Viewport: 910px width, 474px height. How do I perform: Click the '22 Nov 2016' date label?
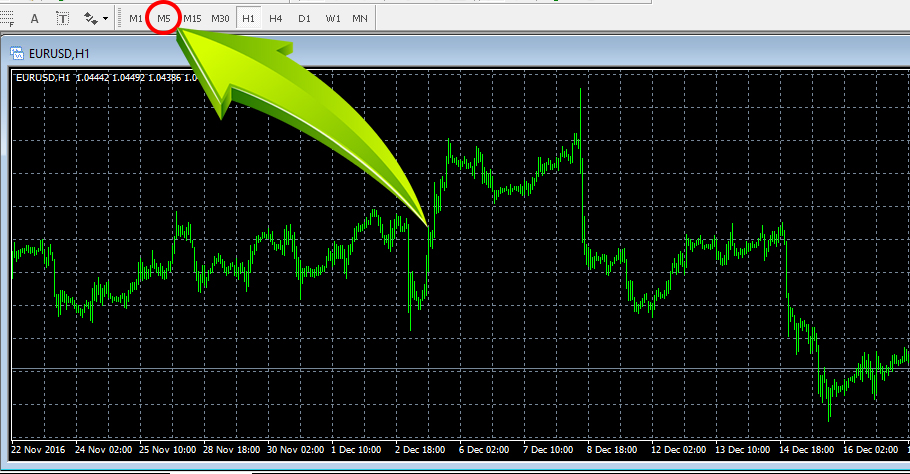point(38,450)
